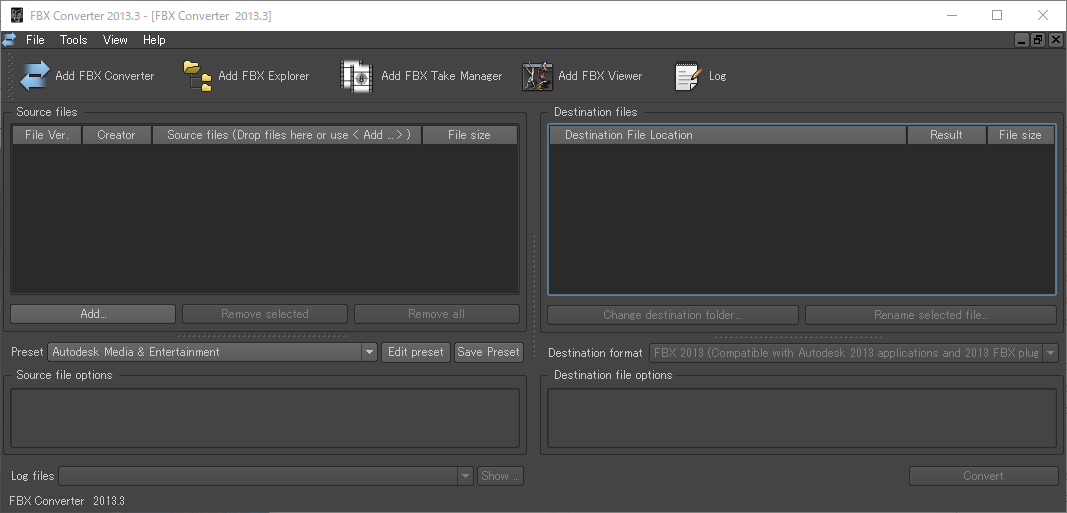This screenshot has height=513, width=1067.
Task: Click Add FBX Take Manager toolbar label
Action: (x=442, y=76)
